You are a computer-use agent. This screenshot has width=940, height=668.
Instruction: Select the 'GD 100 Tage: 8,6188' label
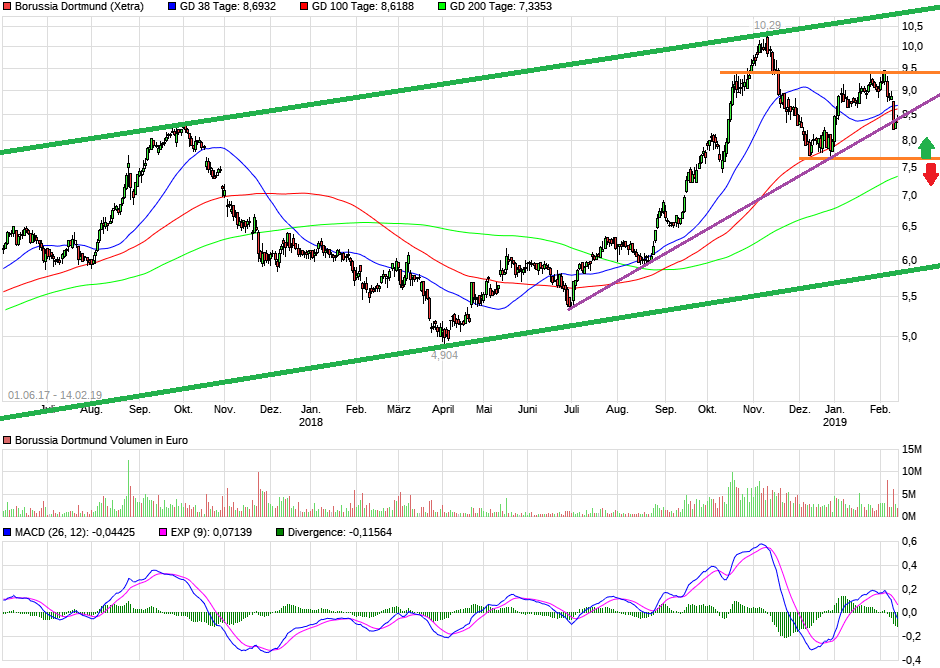(x=363, y=7)
